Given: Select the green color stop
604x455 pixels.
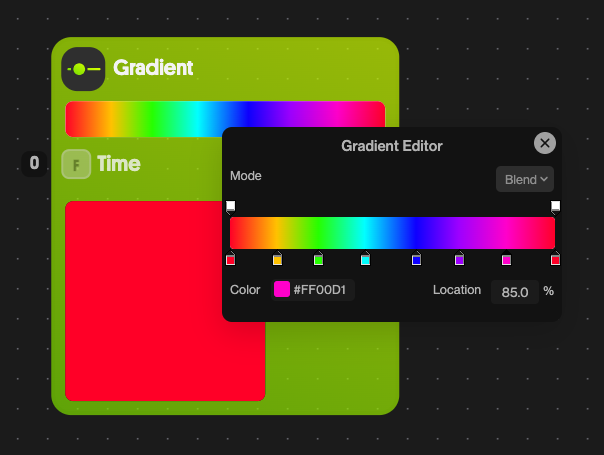Looking at the screenshot, I should (318, 260).
